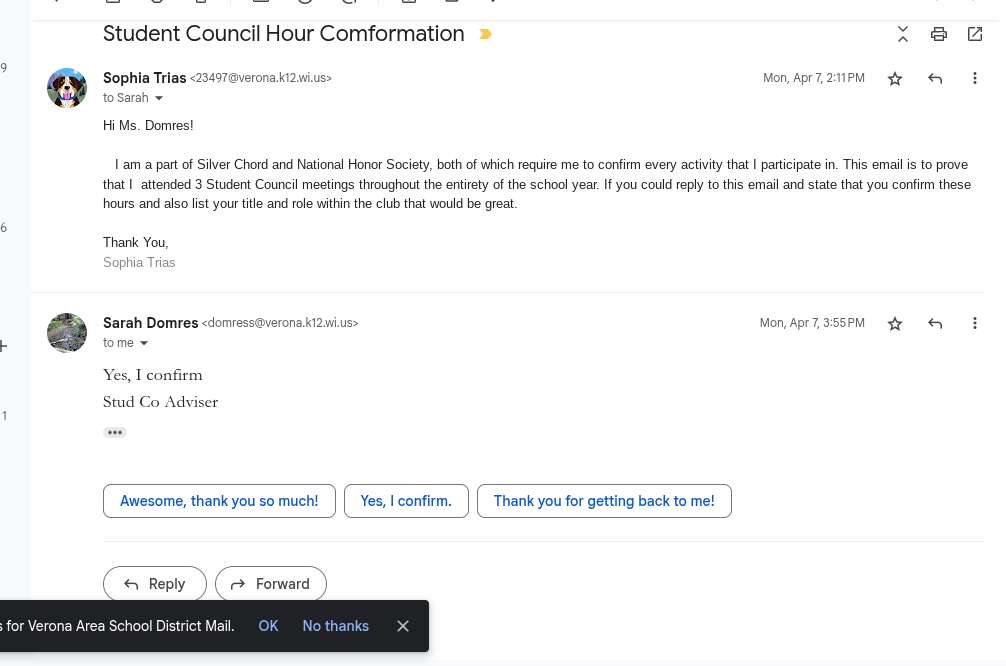Viewport: 1006px width, 666px height.
Task: Click the Reply button below the thread
Action: 155,584
